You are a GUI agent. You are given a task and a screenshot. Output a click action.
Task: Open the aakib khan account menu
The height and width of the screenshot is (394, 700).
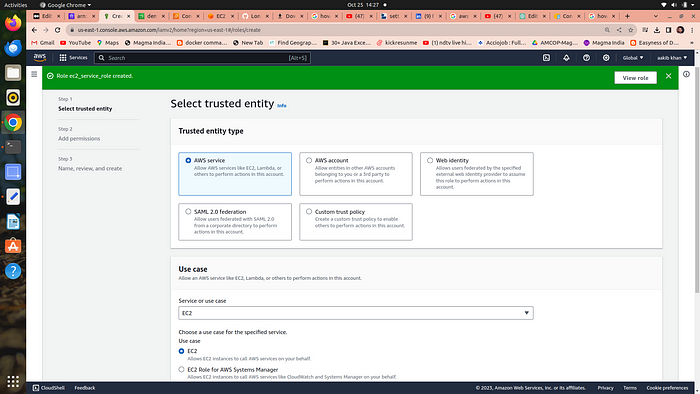[x=672, y=58]
